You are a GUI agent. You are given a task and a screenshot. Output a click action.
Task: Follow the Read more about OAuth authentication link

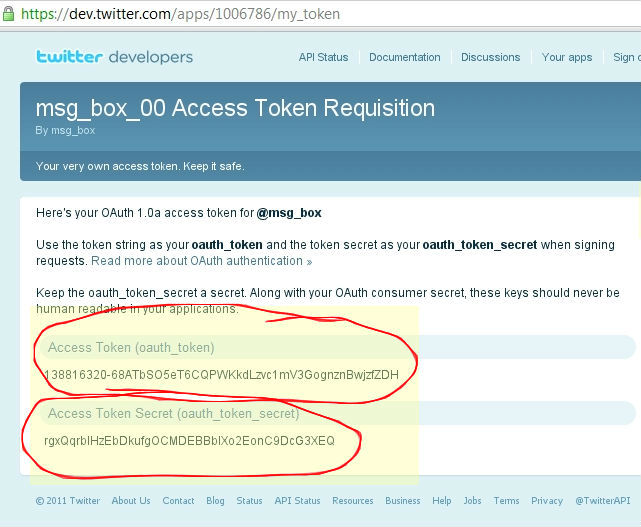click(x=202, y=261)
